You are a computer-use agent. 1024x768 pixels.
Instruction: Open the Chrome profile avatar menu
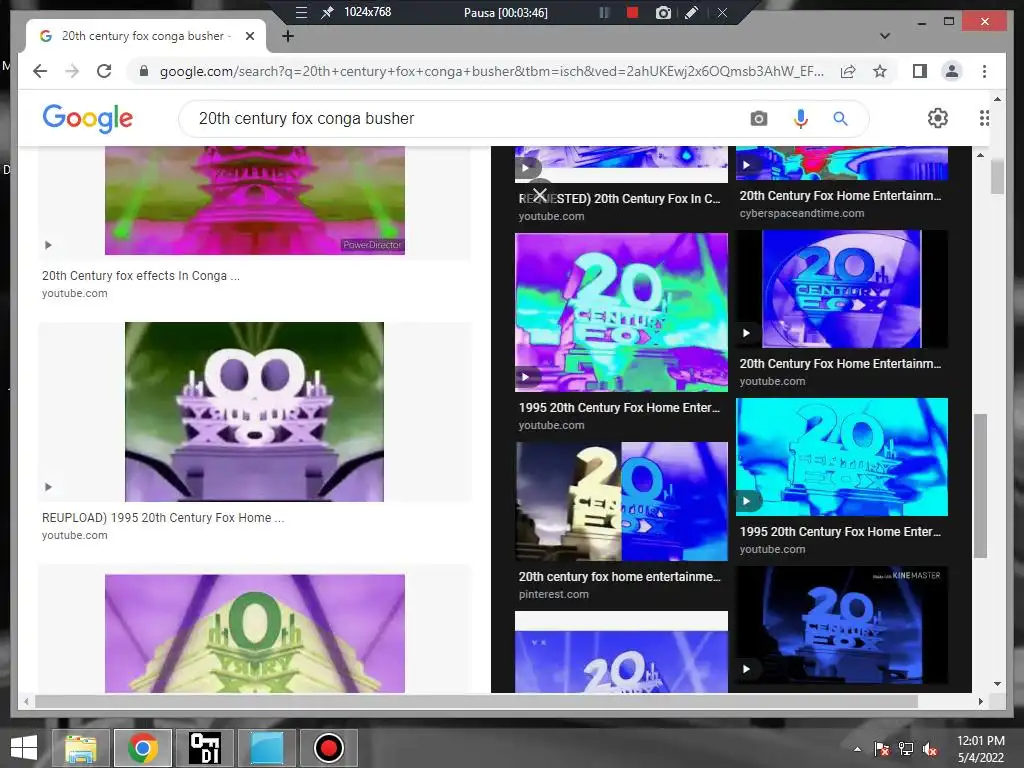click(952, 71)
